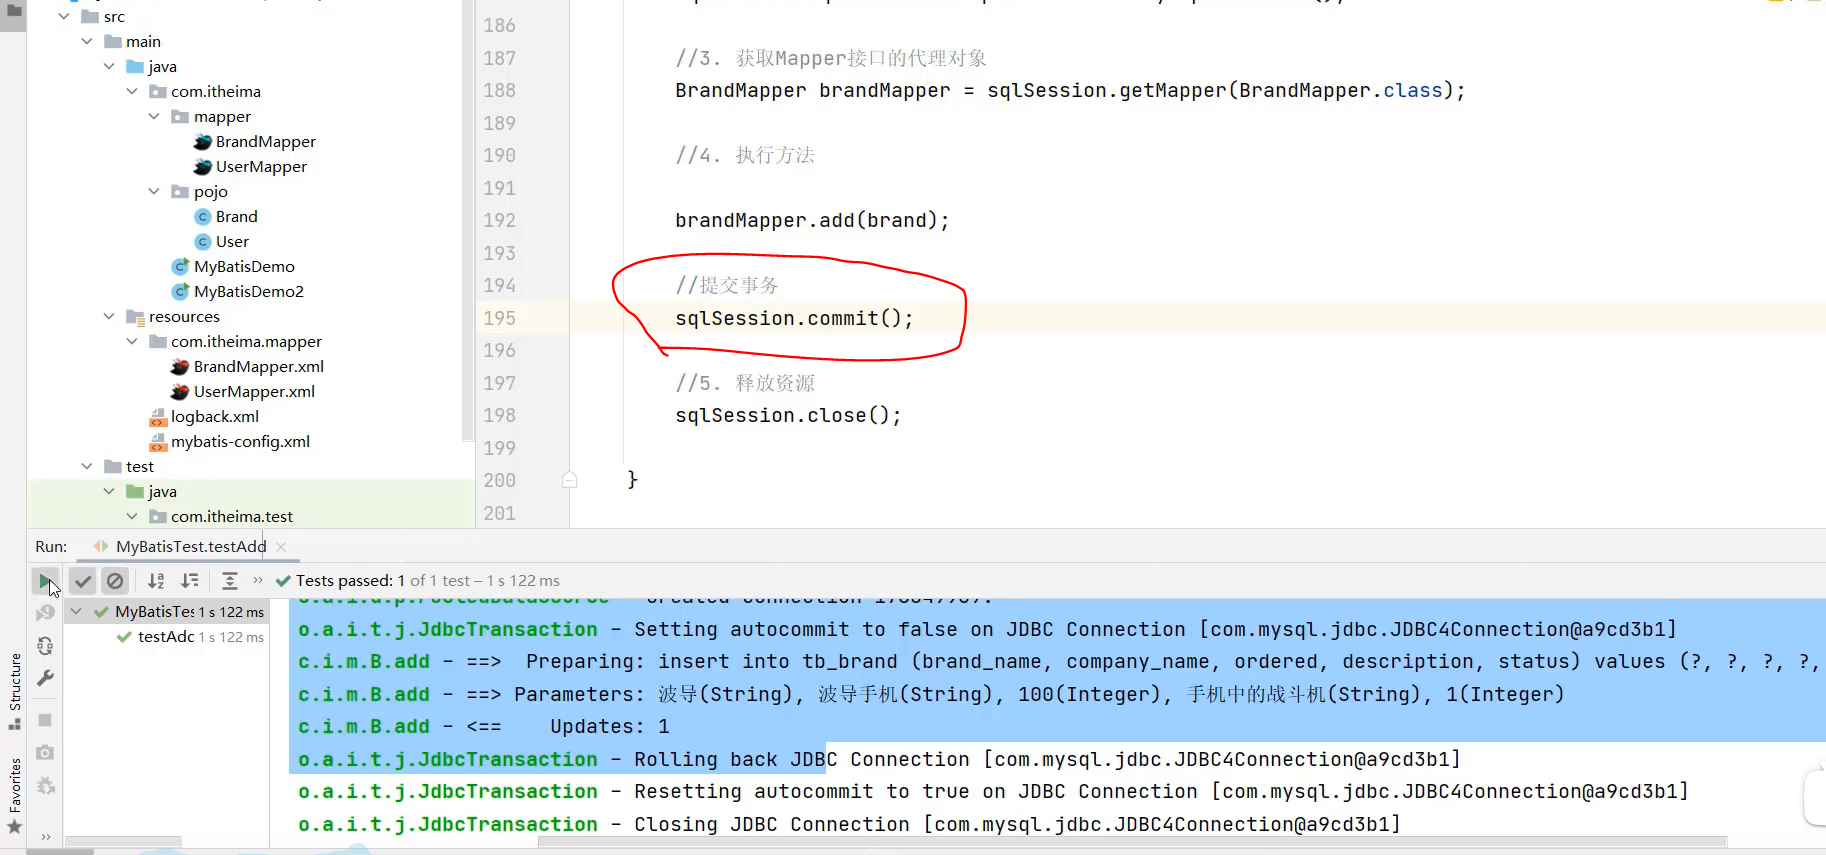Expand all test results in the Run panel
Image resolution: width=1826 pixels, height=855 pixels.
pos(229,580)
